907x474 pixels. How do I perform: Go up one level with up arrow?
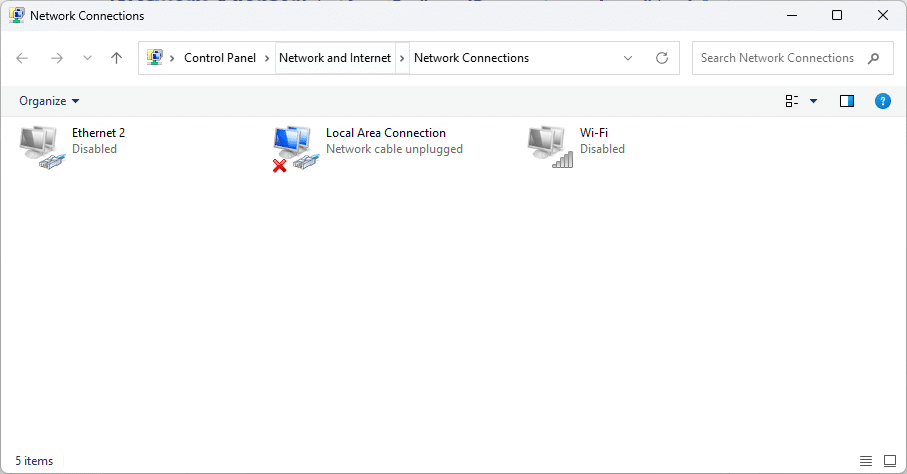[116, 58]
